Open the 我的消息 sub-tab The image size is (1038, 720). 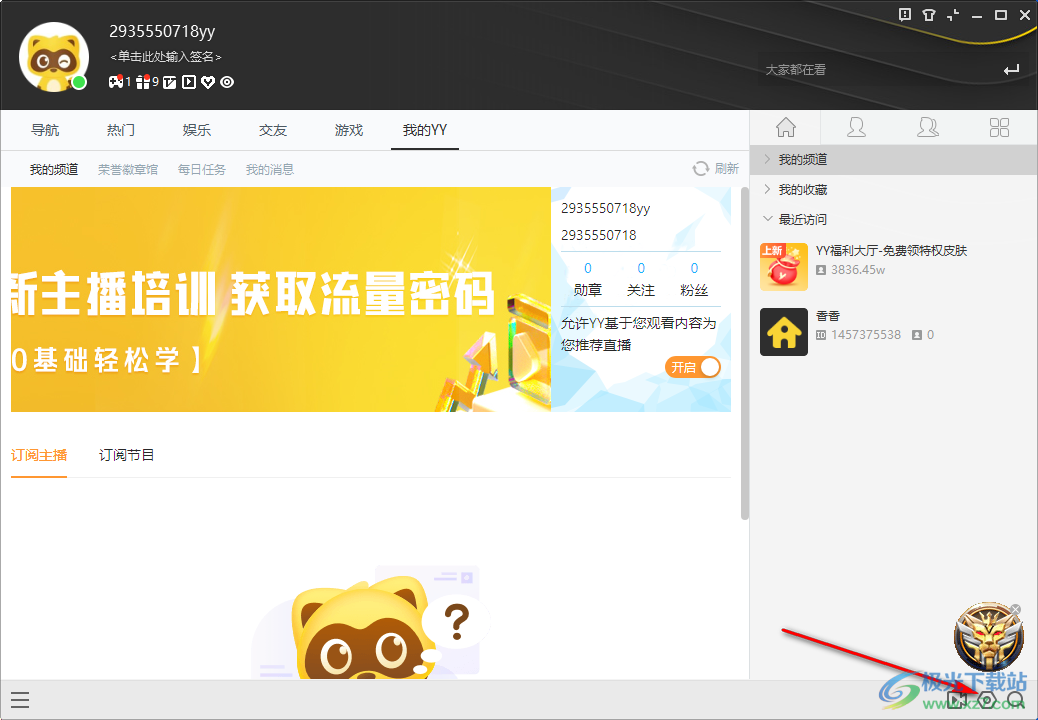(270, 170)
